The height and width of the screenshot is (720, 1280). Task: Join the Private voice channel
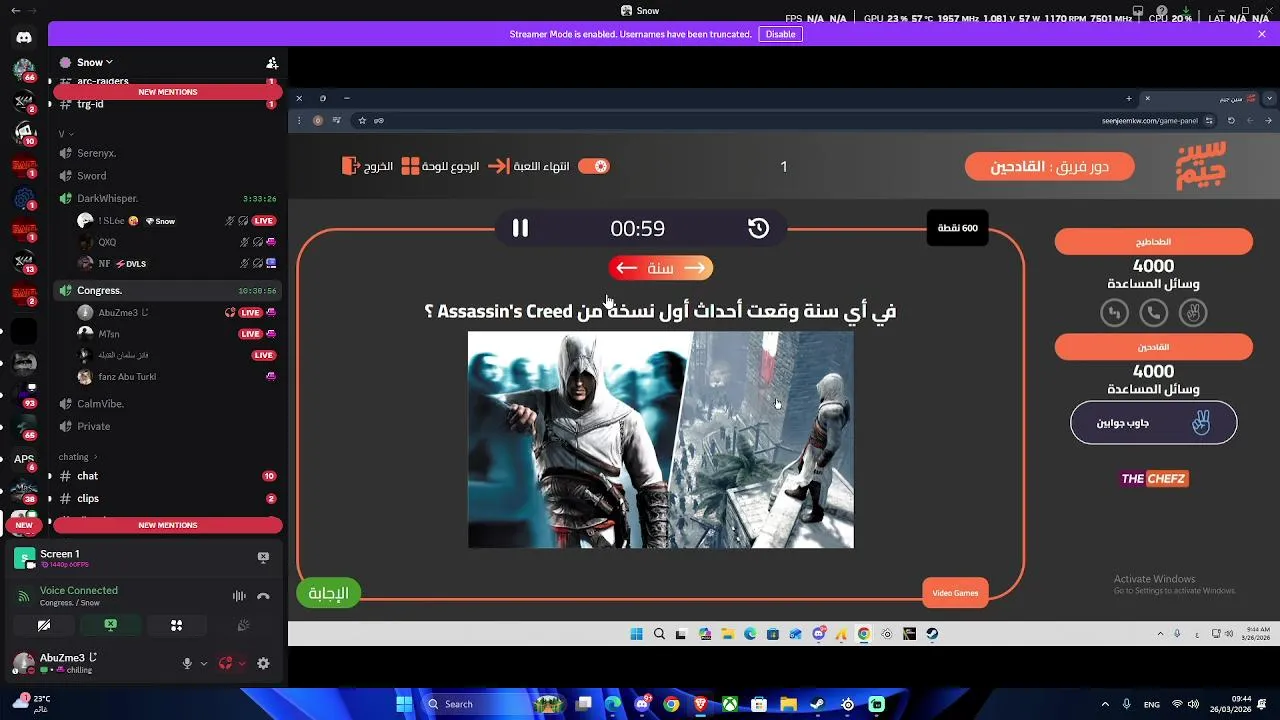pos(168,426)
